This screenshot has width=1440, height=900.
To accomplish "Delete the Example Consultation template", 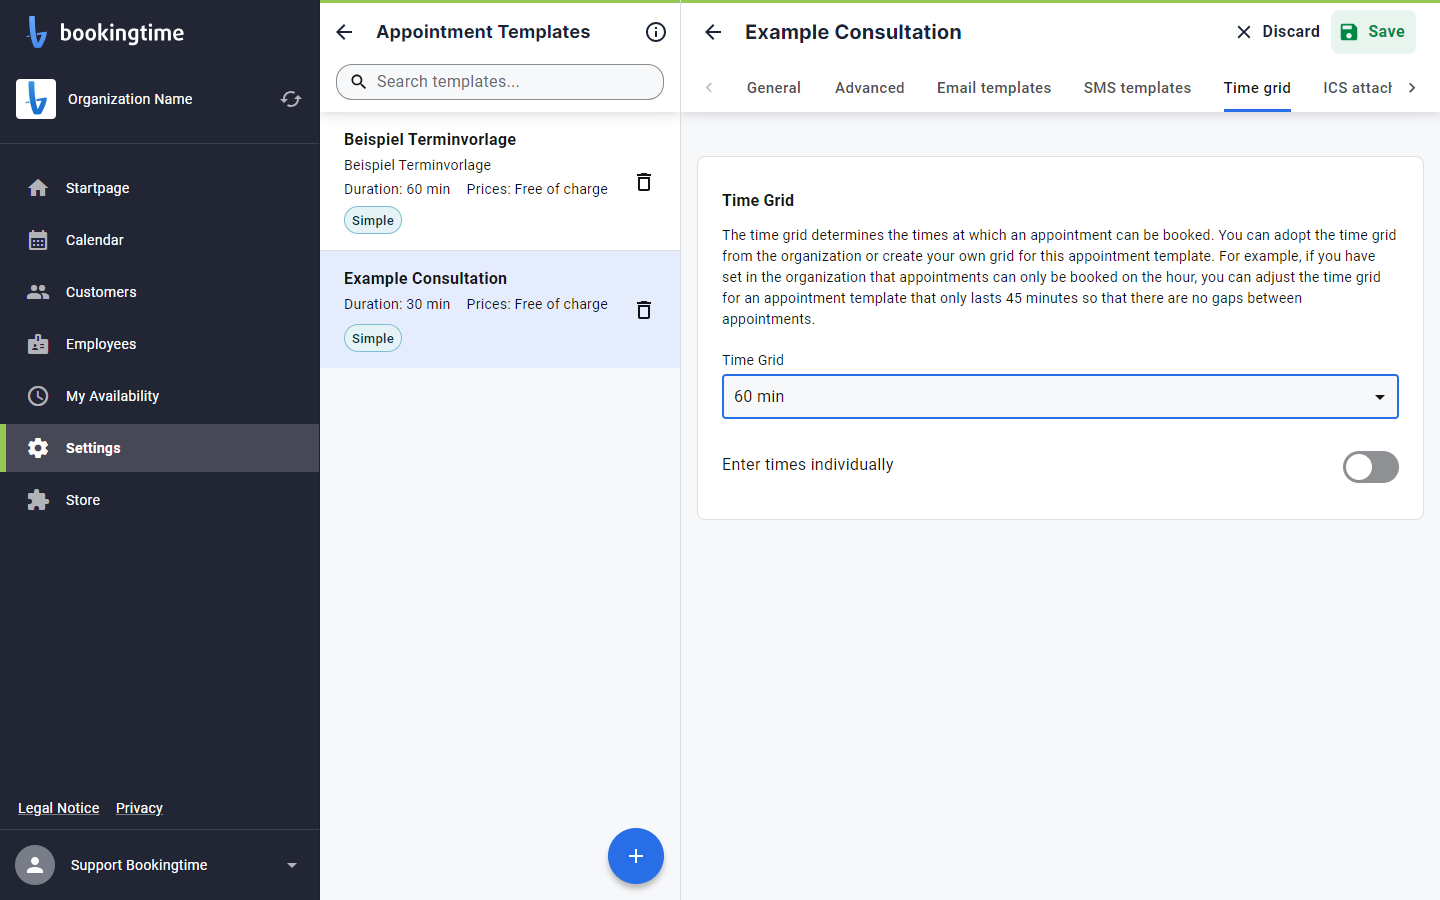I will click(644, 310).
